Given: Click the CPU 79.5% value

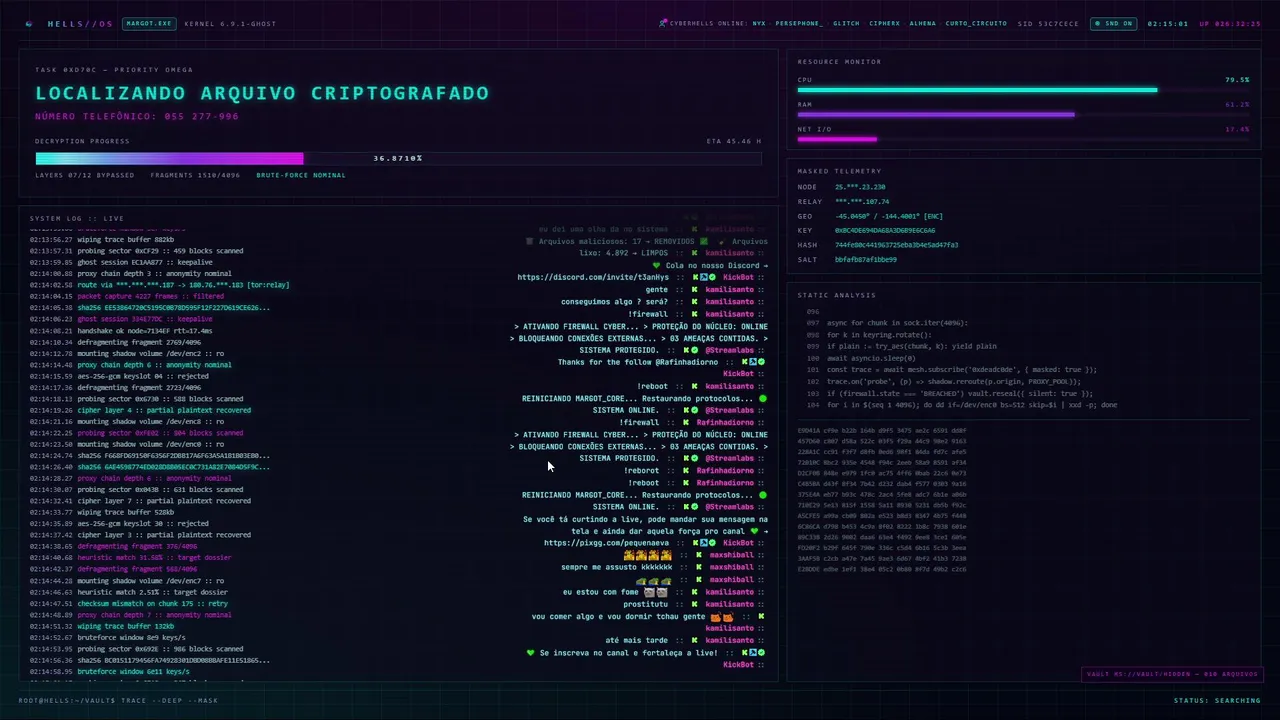Looking at the screenshot, I should pos(1237,79).
